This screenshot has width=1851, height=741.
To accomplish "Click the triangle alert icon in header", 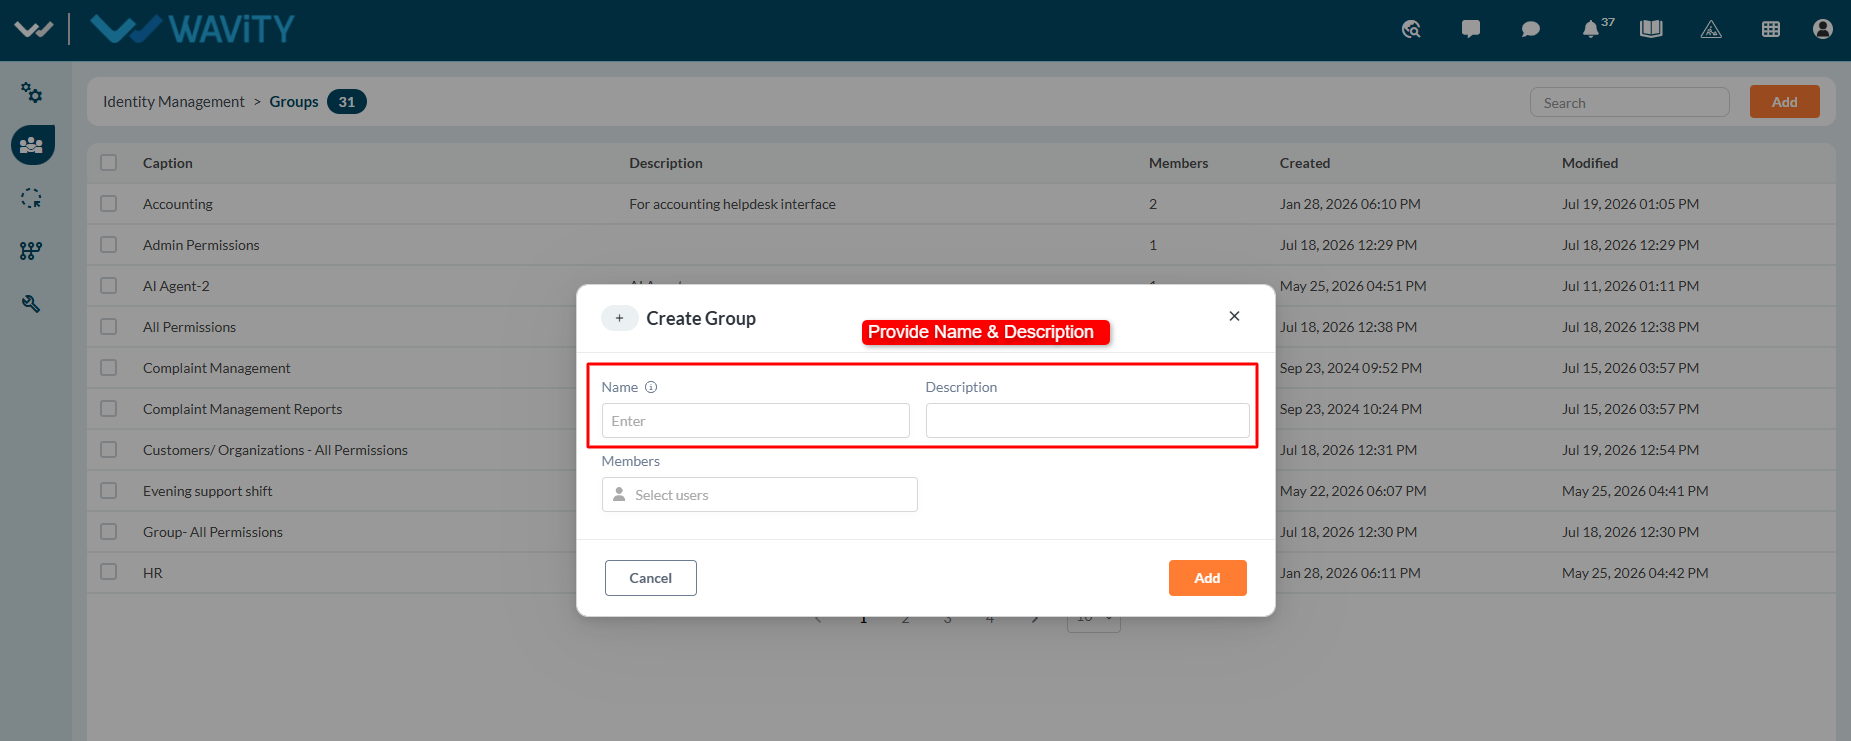I will coord(1711,29).
